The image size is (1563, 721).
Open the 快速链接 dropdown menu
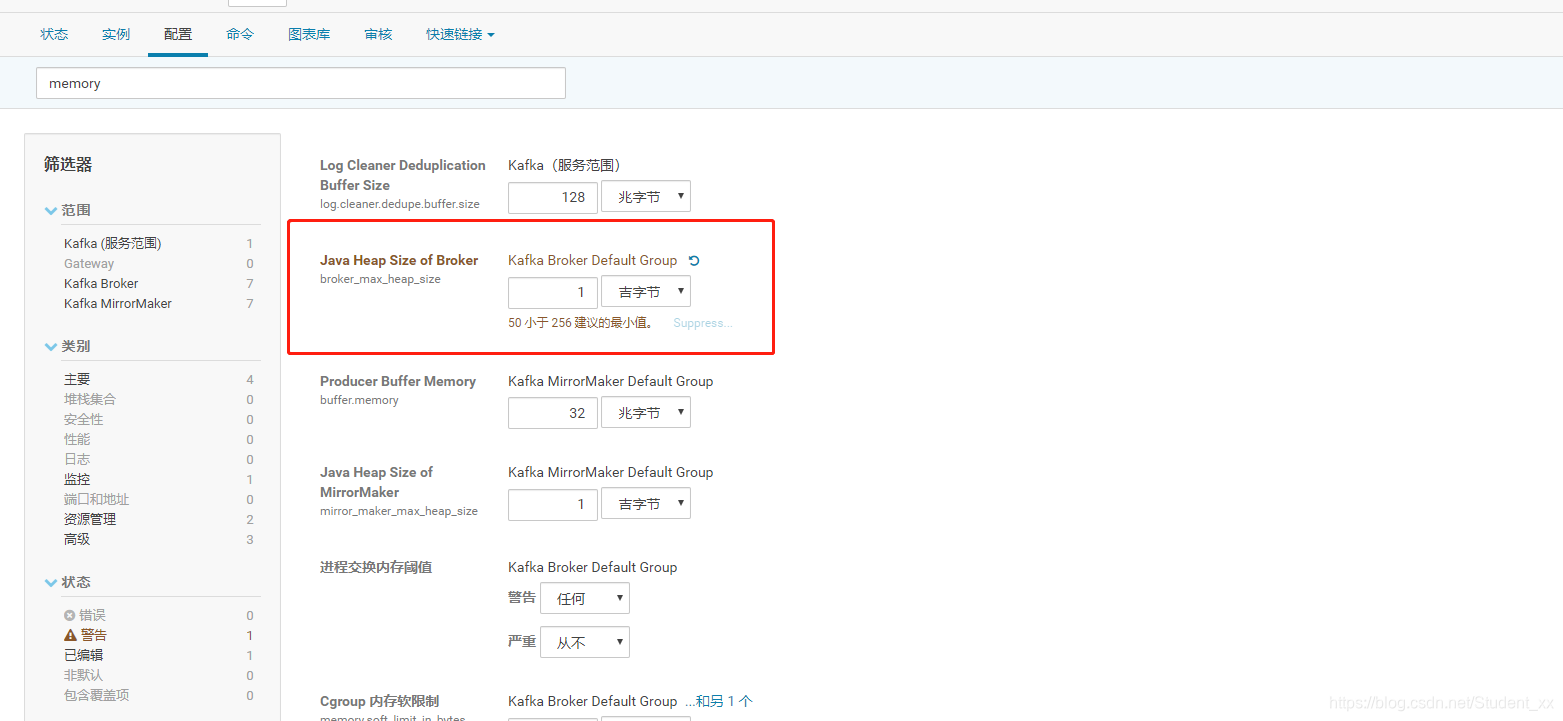460,34
